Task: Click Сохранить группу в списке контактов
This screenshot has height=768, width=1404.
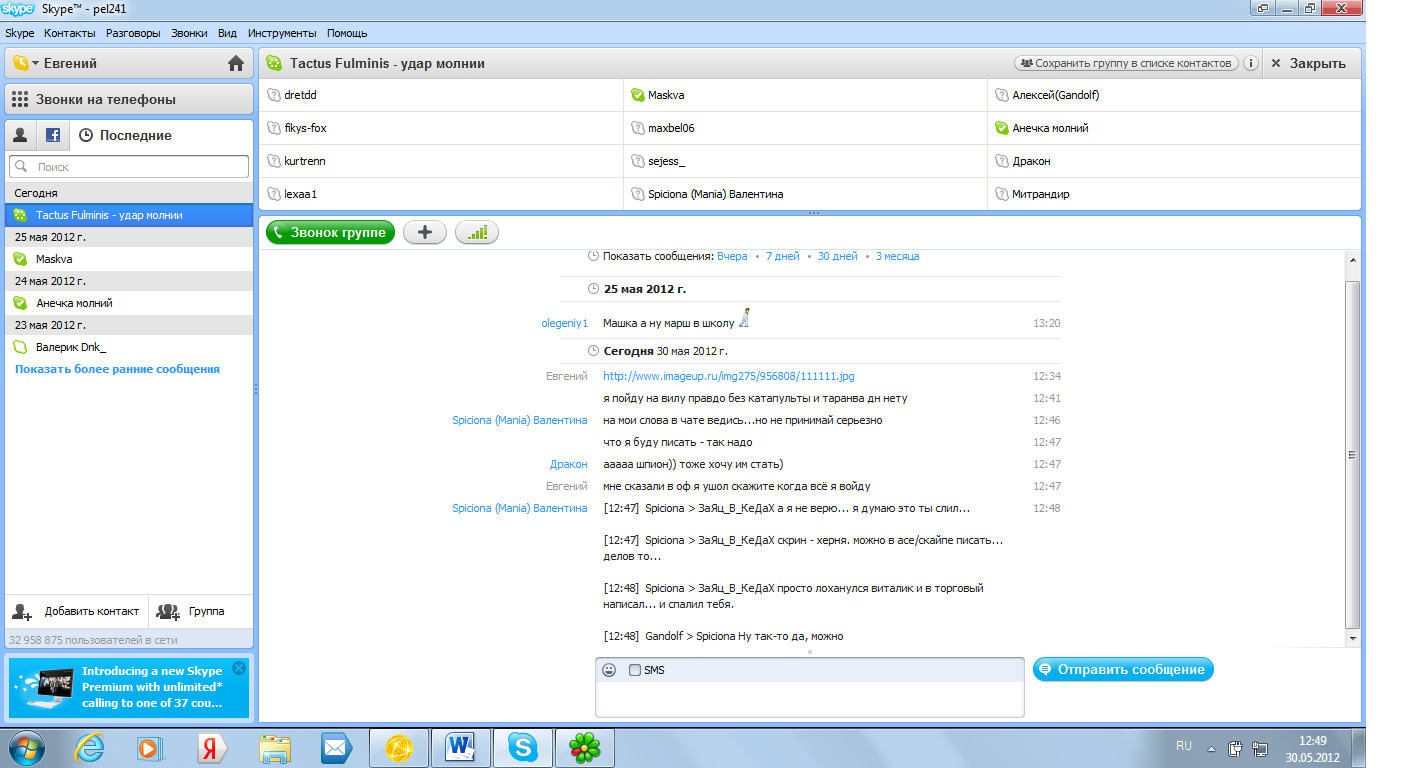Action: [x=1126, y=63]
